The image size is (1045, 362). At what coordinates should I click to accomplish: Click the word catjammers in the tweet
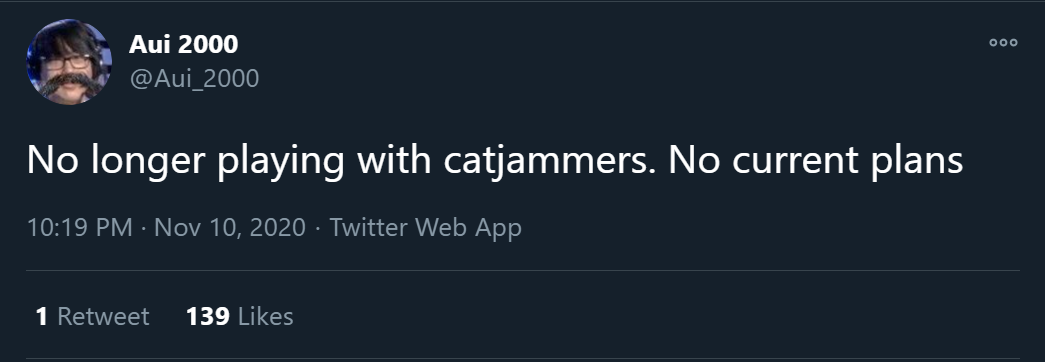pos(544,161)
